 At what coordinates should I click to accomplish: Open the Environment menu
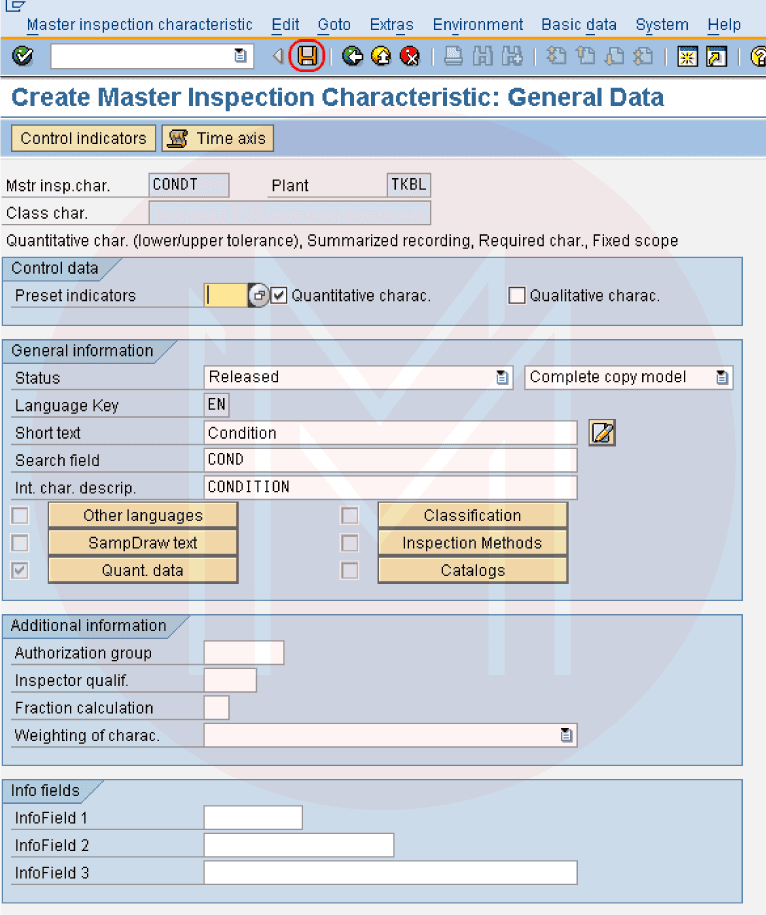tap(478, 24)
